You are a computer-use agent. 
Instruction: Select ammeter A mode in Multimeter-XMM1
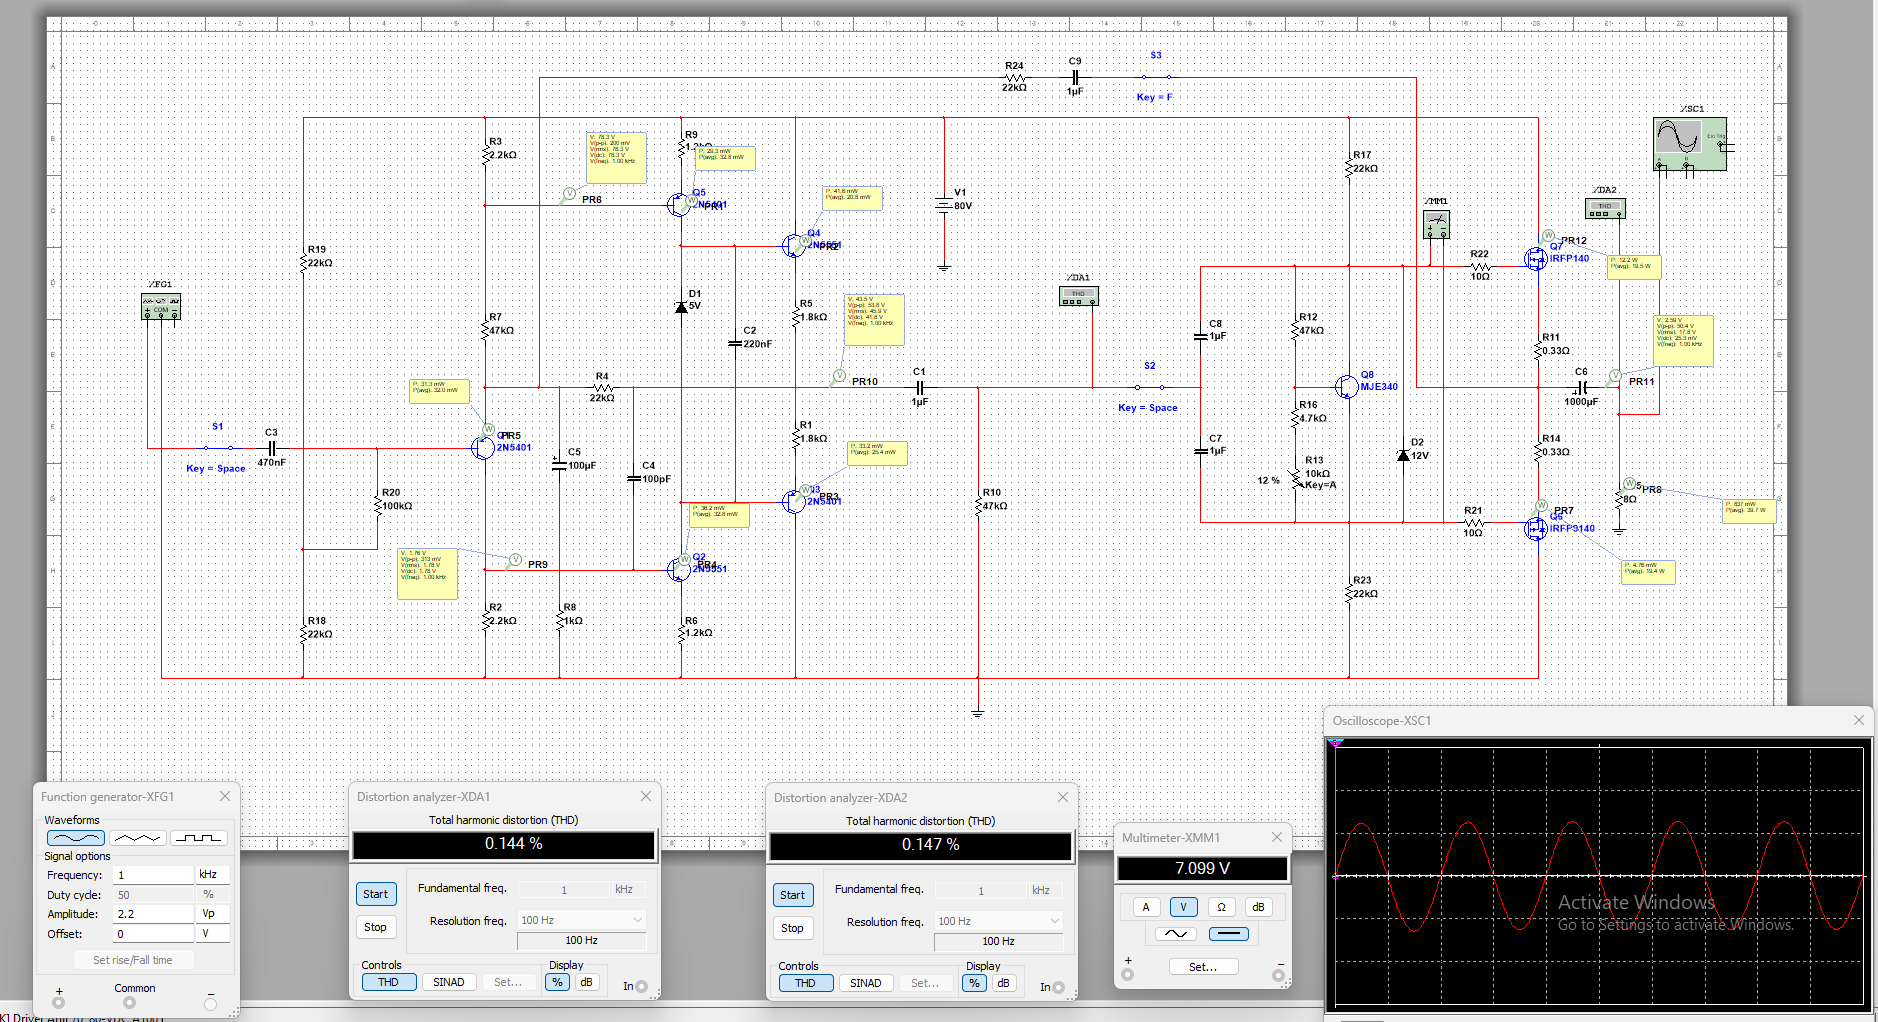click(1146, 907)
